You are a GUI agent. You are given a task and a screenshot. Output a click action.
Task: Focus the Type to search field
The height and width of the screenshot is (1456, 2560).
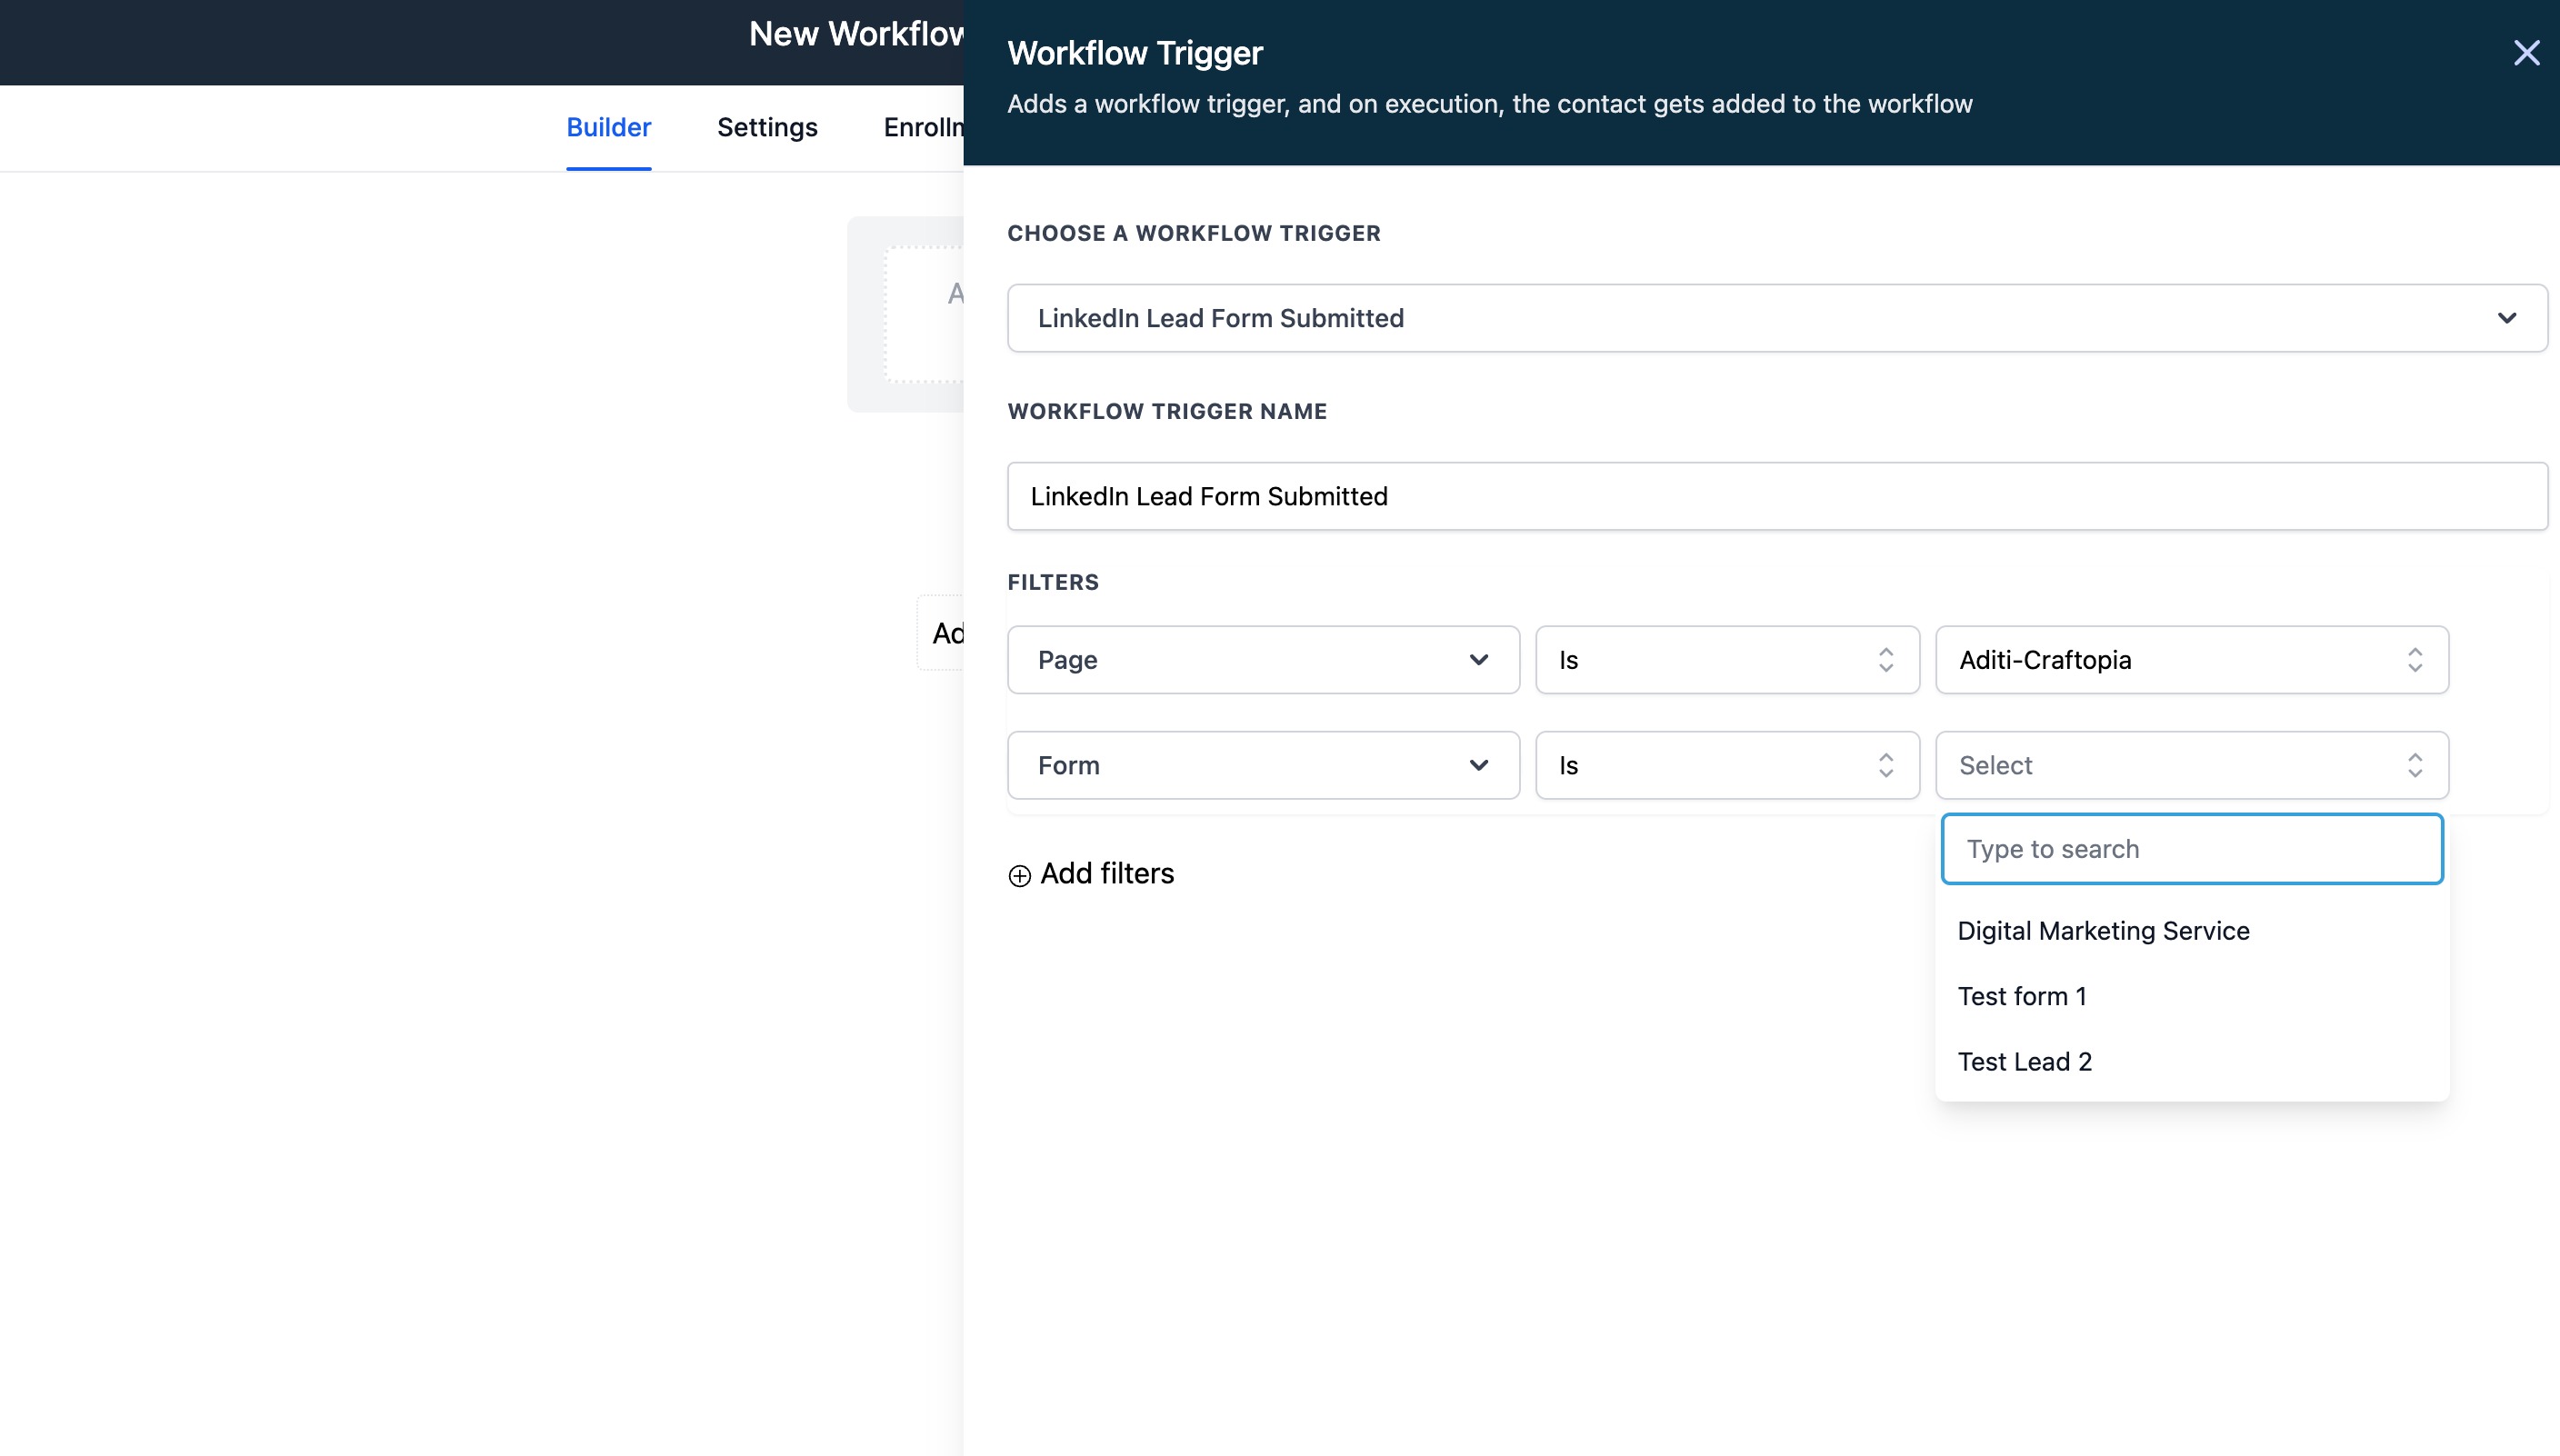coord(2191,849)
